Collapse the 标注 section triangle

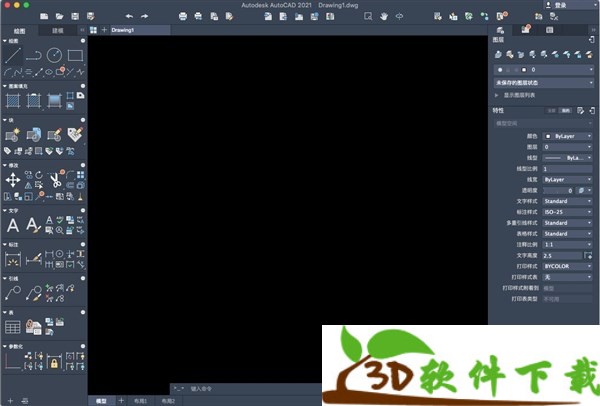point(5,245)
